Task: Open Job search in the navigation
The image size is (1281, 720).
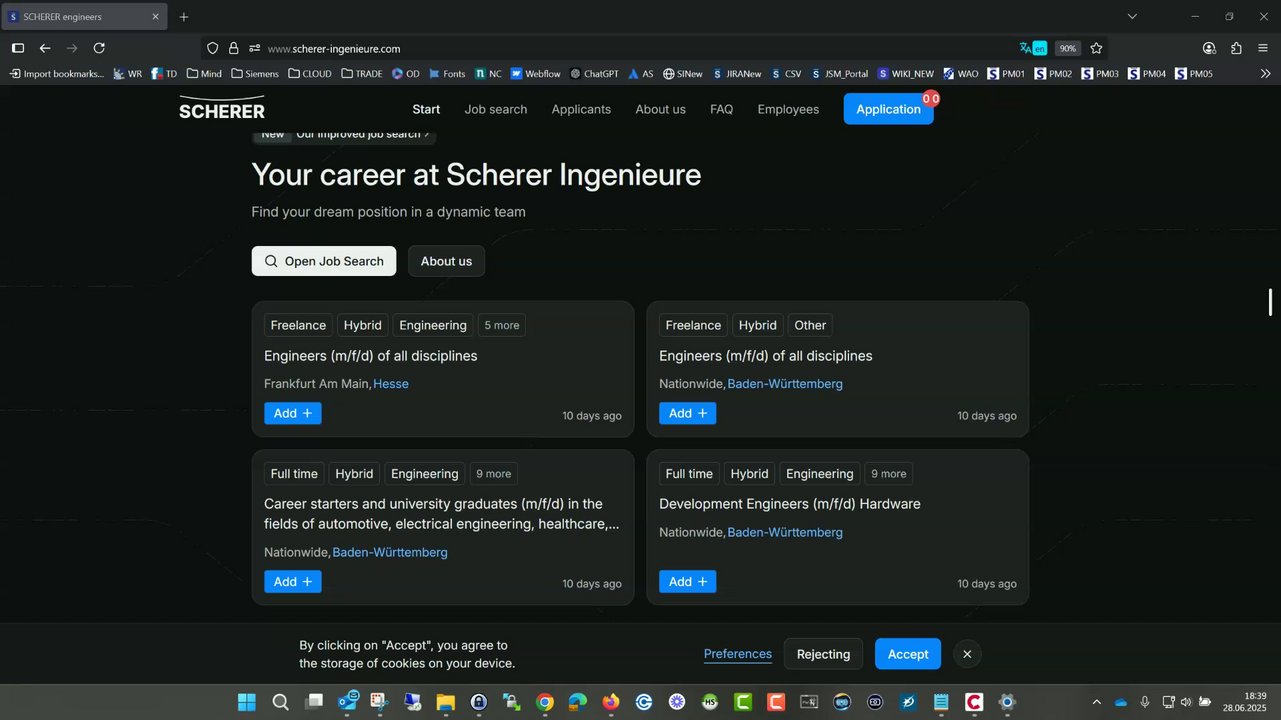Action: click(x=496, y=109)
